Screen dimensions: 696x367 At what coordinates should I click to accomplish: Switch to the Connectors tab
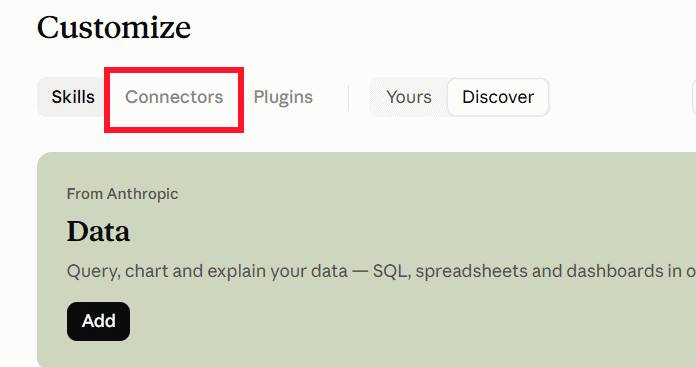click(174, 97)
